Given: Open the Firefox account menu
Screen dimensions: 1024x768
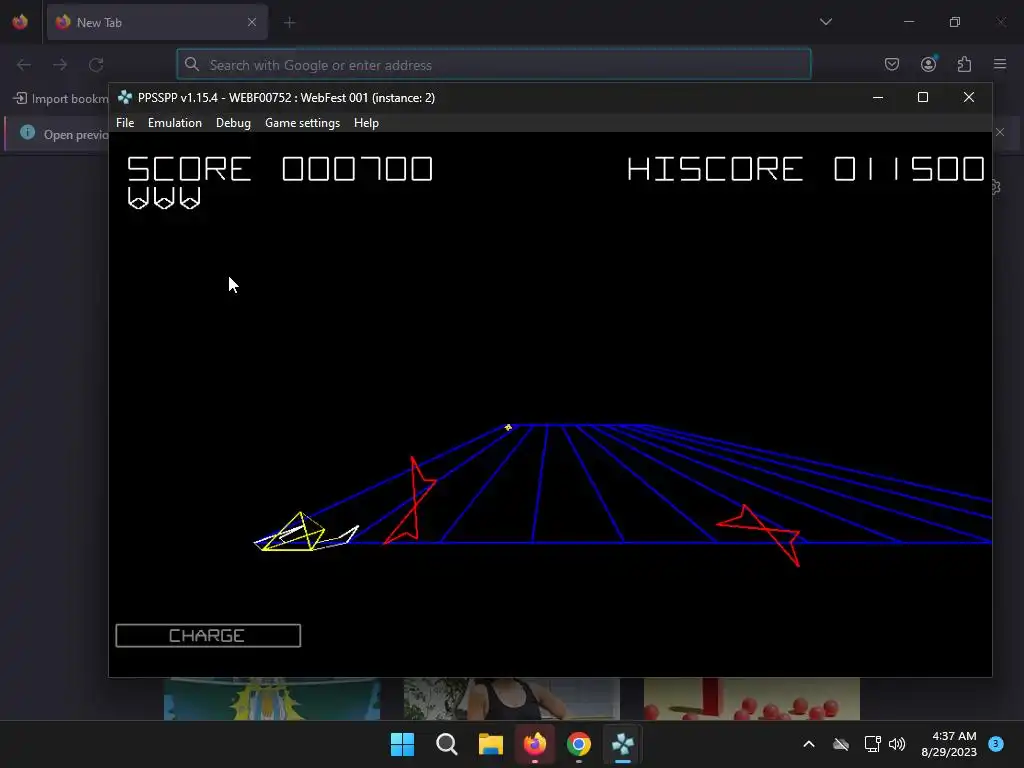Looking at the screenshot, I should point(928,64).
